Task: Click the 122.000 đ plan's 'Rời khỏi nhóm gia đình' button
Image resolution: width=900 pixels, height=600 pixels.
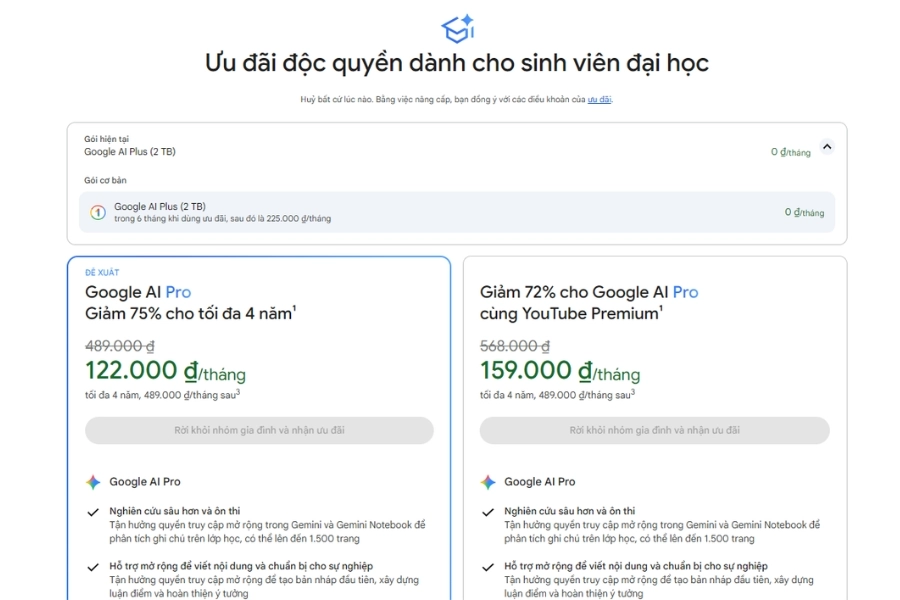Action: point(259,430)
